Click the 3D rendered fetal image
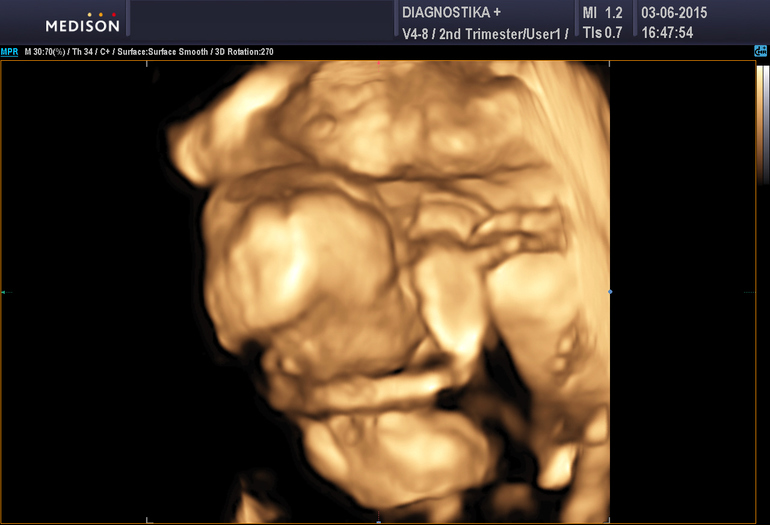770x525 pixels. 378,290
